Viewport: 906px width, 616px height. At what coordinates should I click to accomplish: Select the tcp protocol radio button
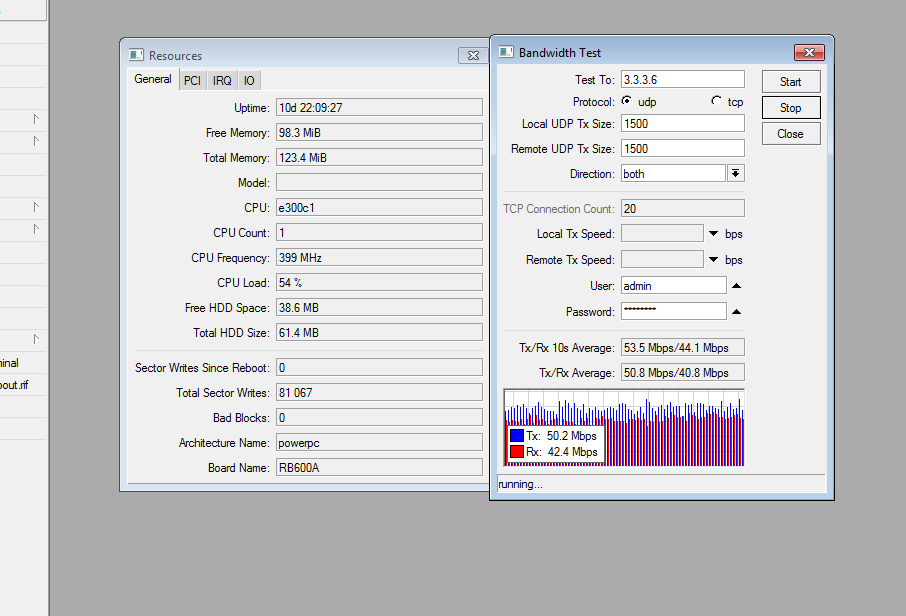click(716, 101)
